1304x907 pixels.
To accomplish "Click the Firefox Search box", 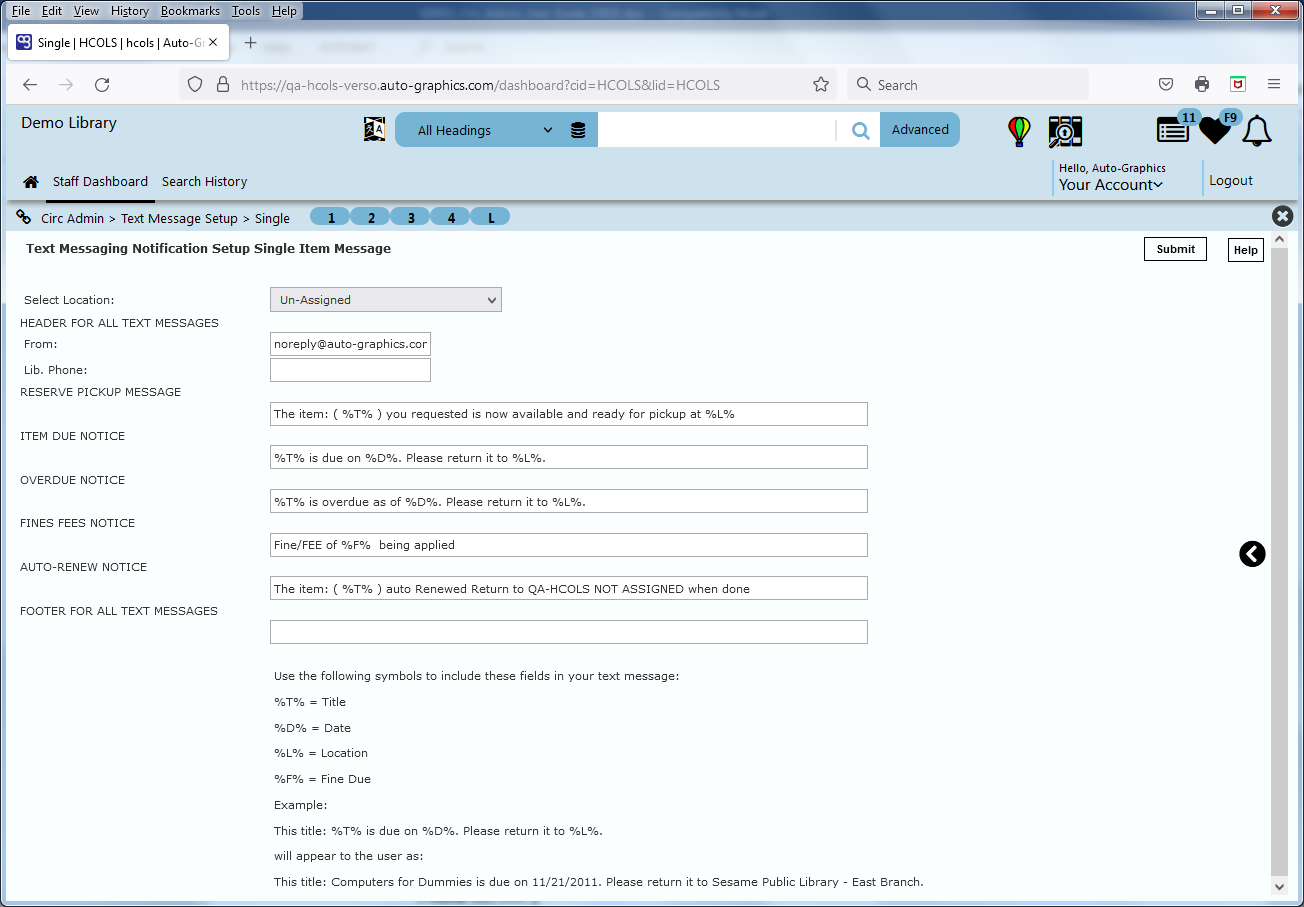I will point(968,85).
